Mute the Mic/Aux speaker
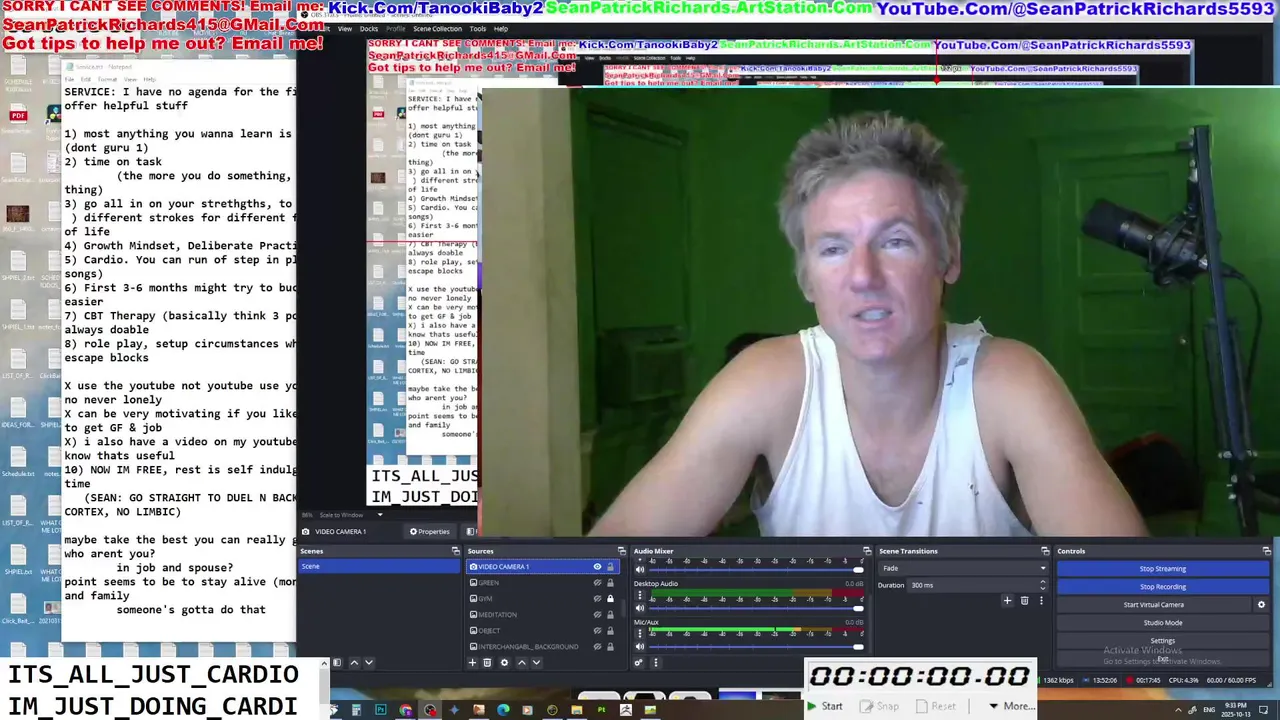 point(640,647)
